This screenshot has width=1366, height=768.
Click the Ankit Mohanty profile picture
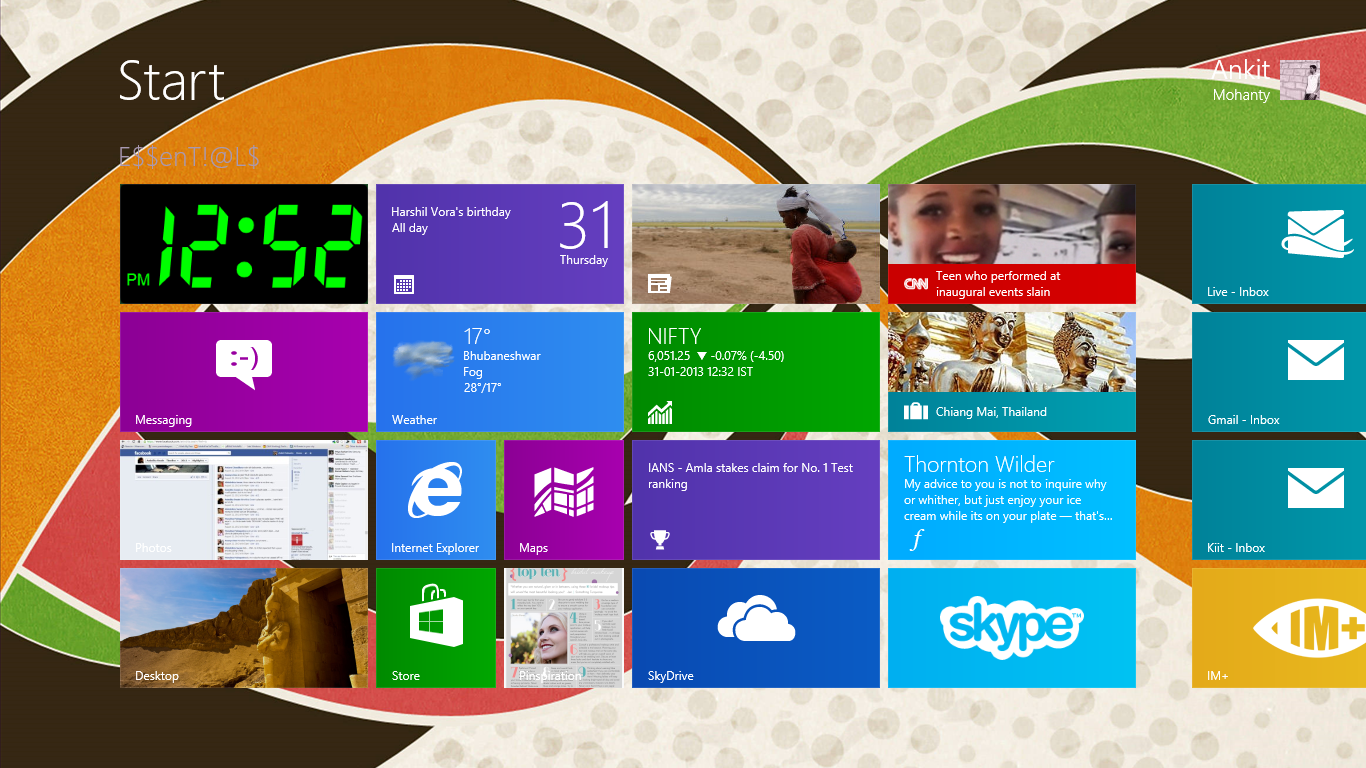tap(1300, 80)
